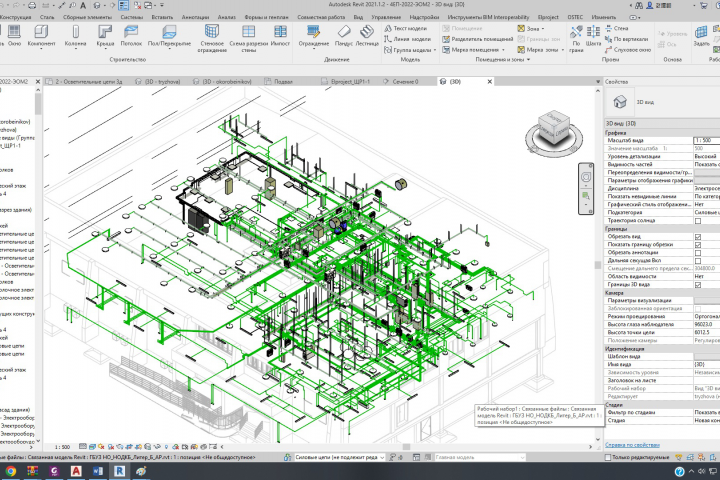Switch to the Сечение 0 view tab
The height and width of the screenshot is (480, 720).
pyautogui.click(x=402, y=80)
